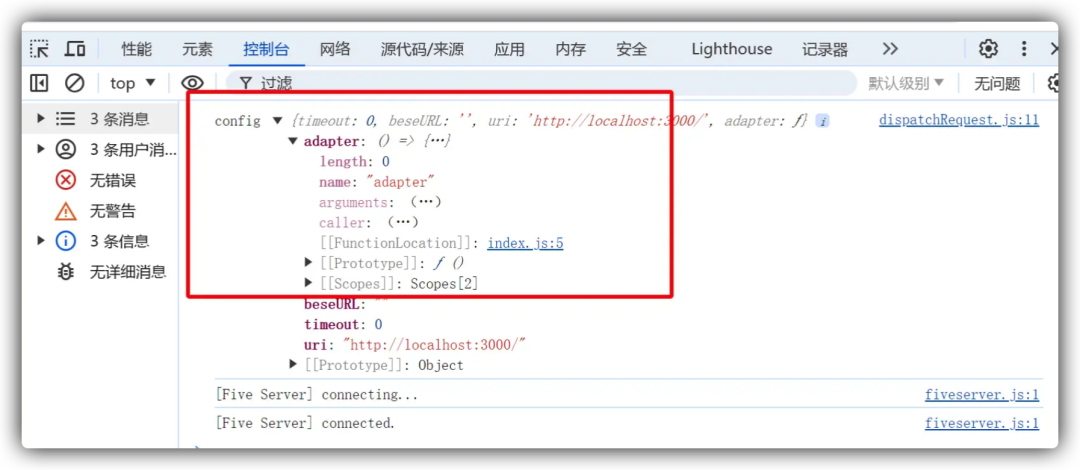Image resolution: width=1080 pixels, height=470 pixels.
Task: Switch to the 性能 tab
Action: point(137,49)
